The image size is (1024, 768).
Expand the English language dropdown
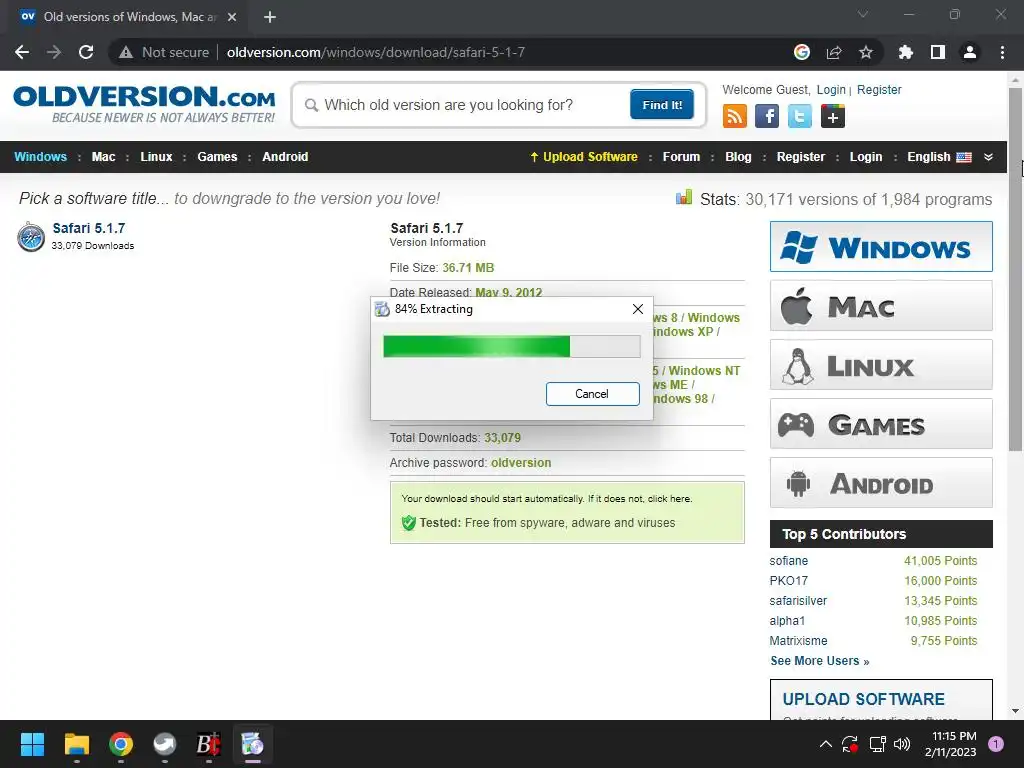point(988,157)
